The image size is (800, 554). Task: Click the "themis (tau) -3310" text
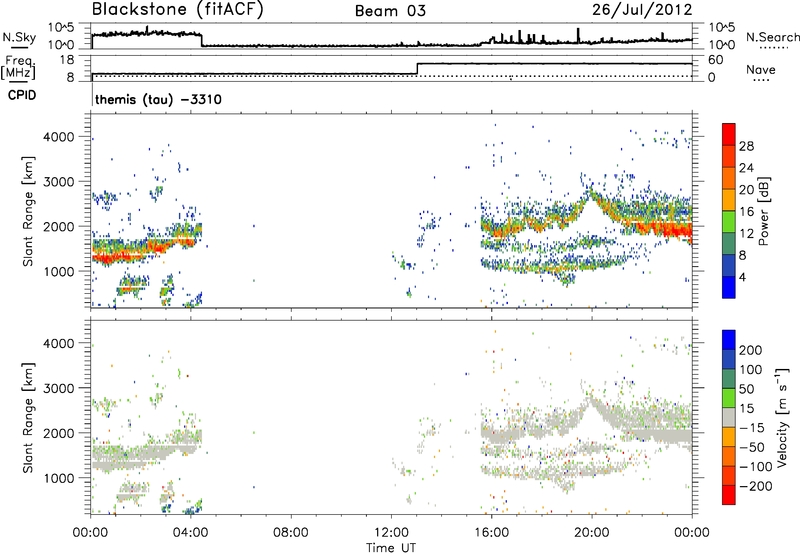[158, 99]
